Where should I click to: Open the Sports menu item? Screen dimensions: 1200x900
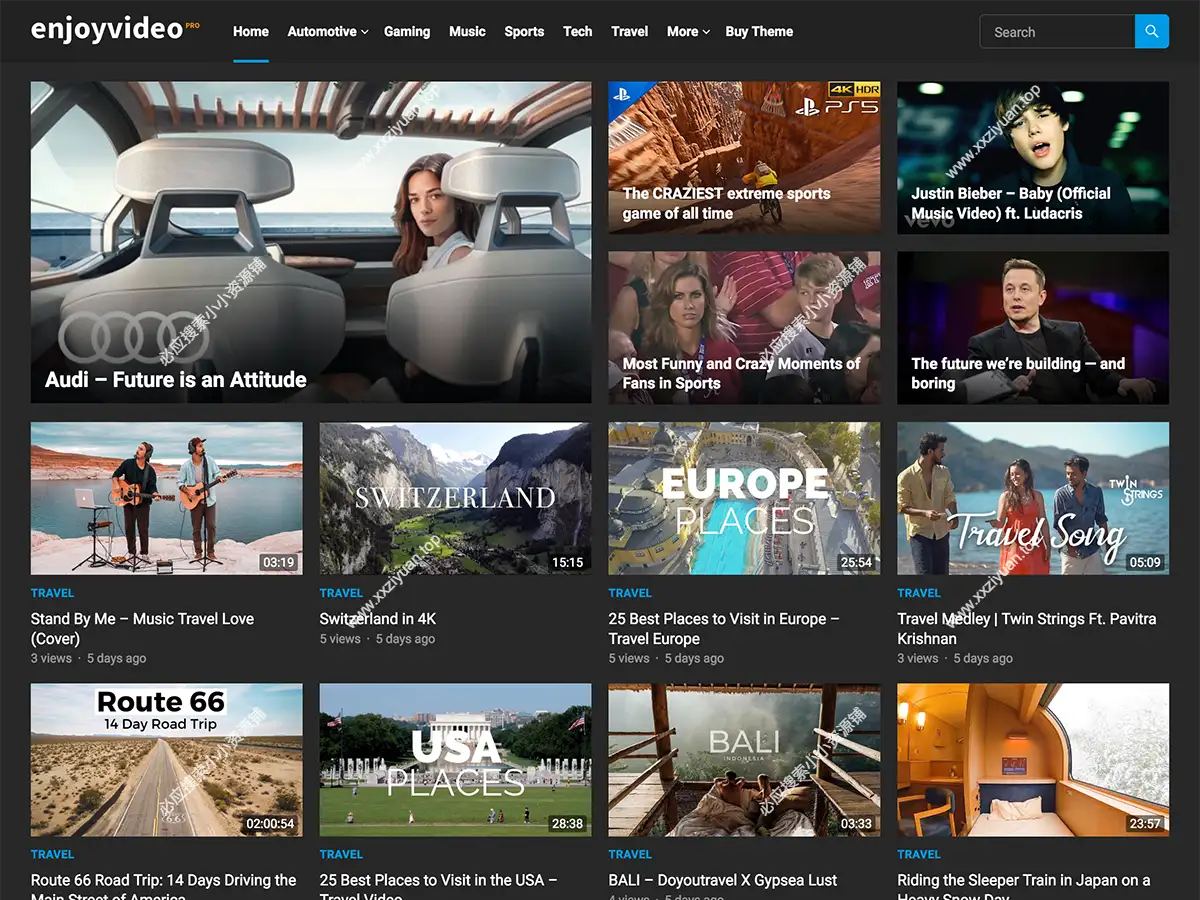(x=524, y=32)
